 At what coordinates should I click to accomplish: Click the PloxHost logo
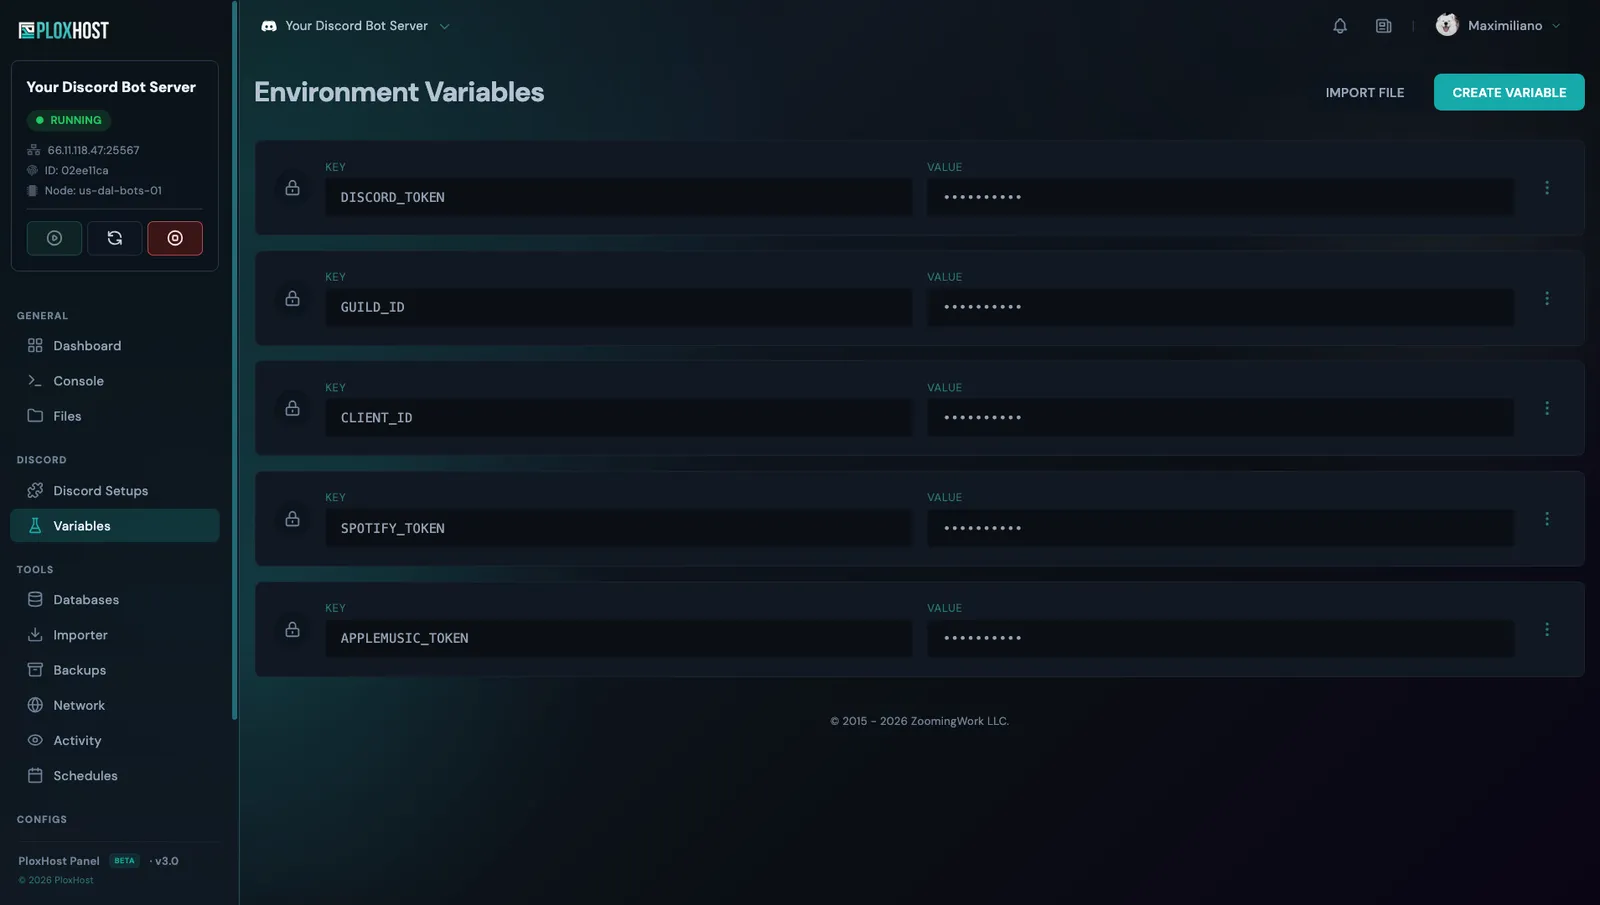pos(63,30)
